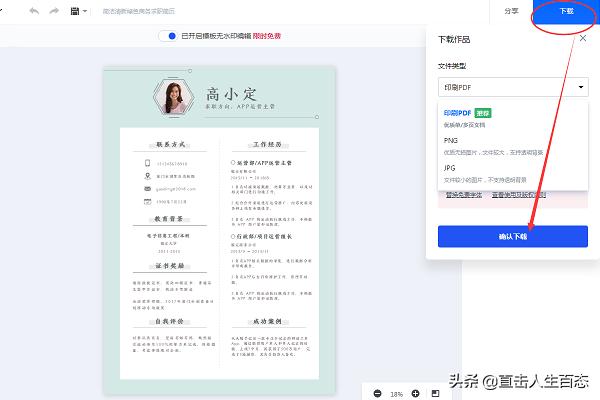This screenshot has width=600, height=400.
Task: Click the selection handle below the name line
Action: click(317, 117)
